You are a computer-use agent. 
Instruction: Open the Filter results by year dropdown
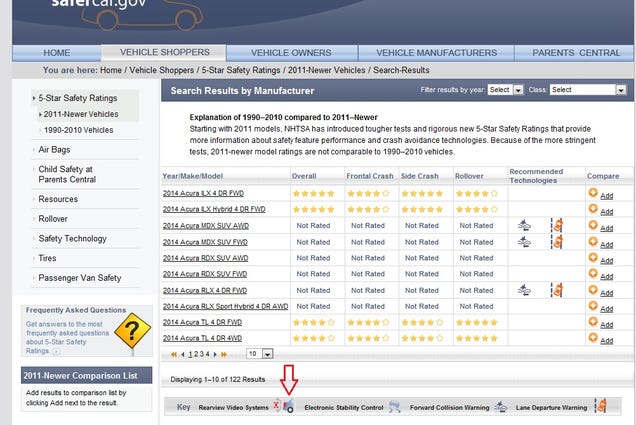[x=505, y=90]
